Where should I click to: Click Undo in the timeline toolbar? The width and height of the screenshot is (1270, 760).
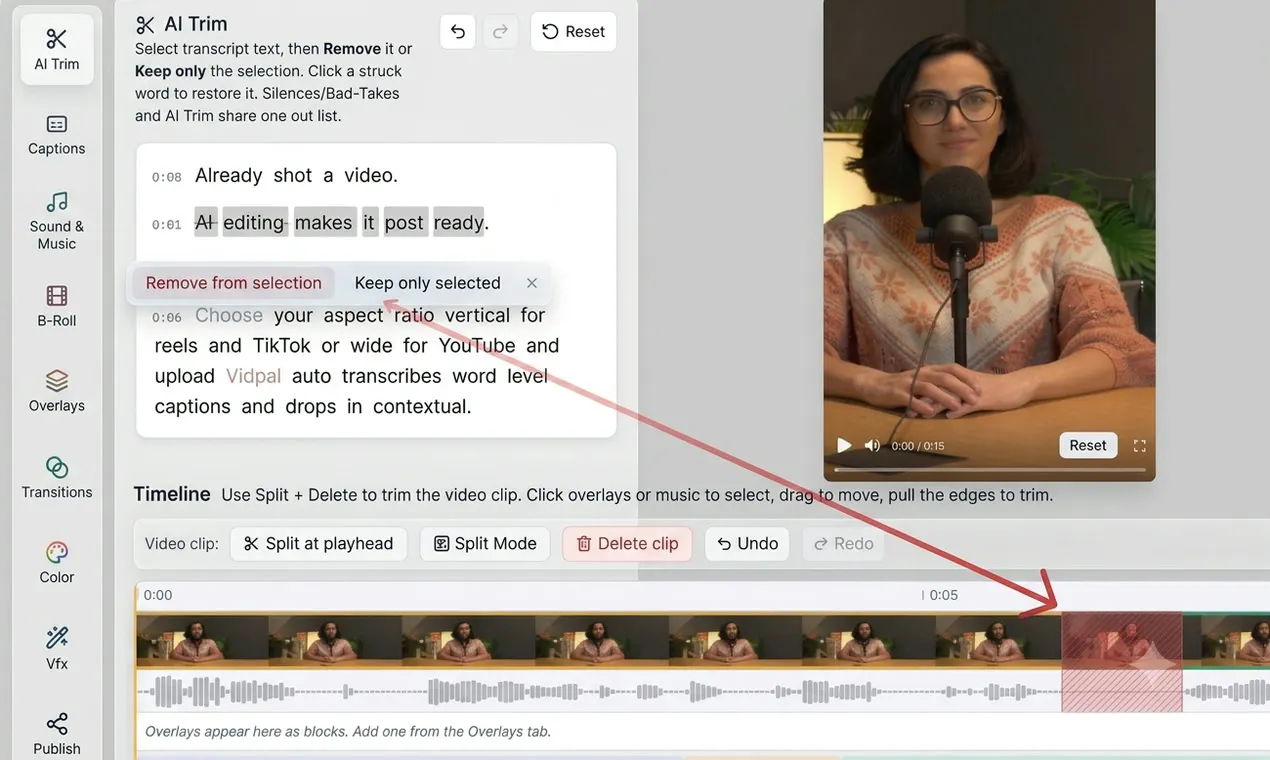tap(748, 544)
